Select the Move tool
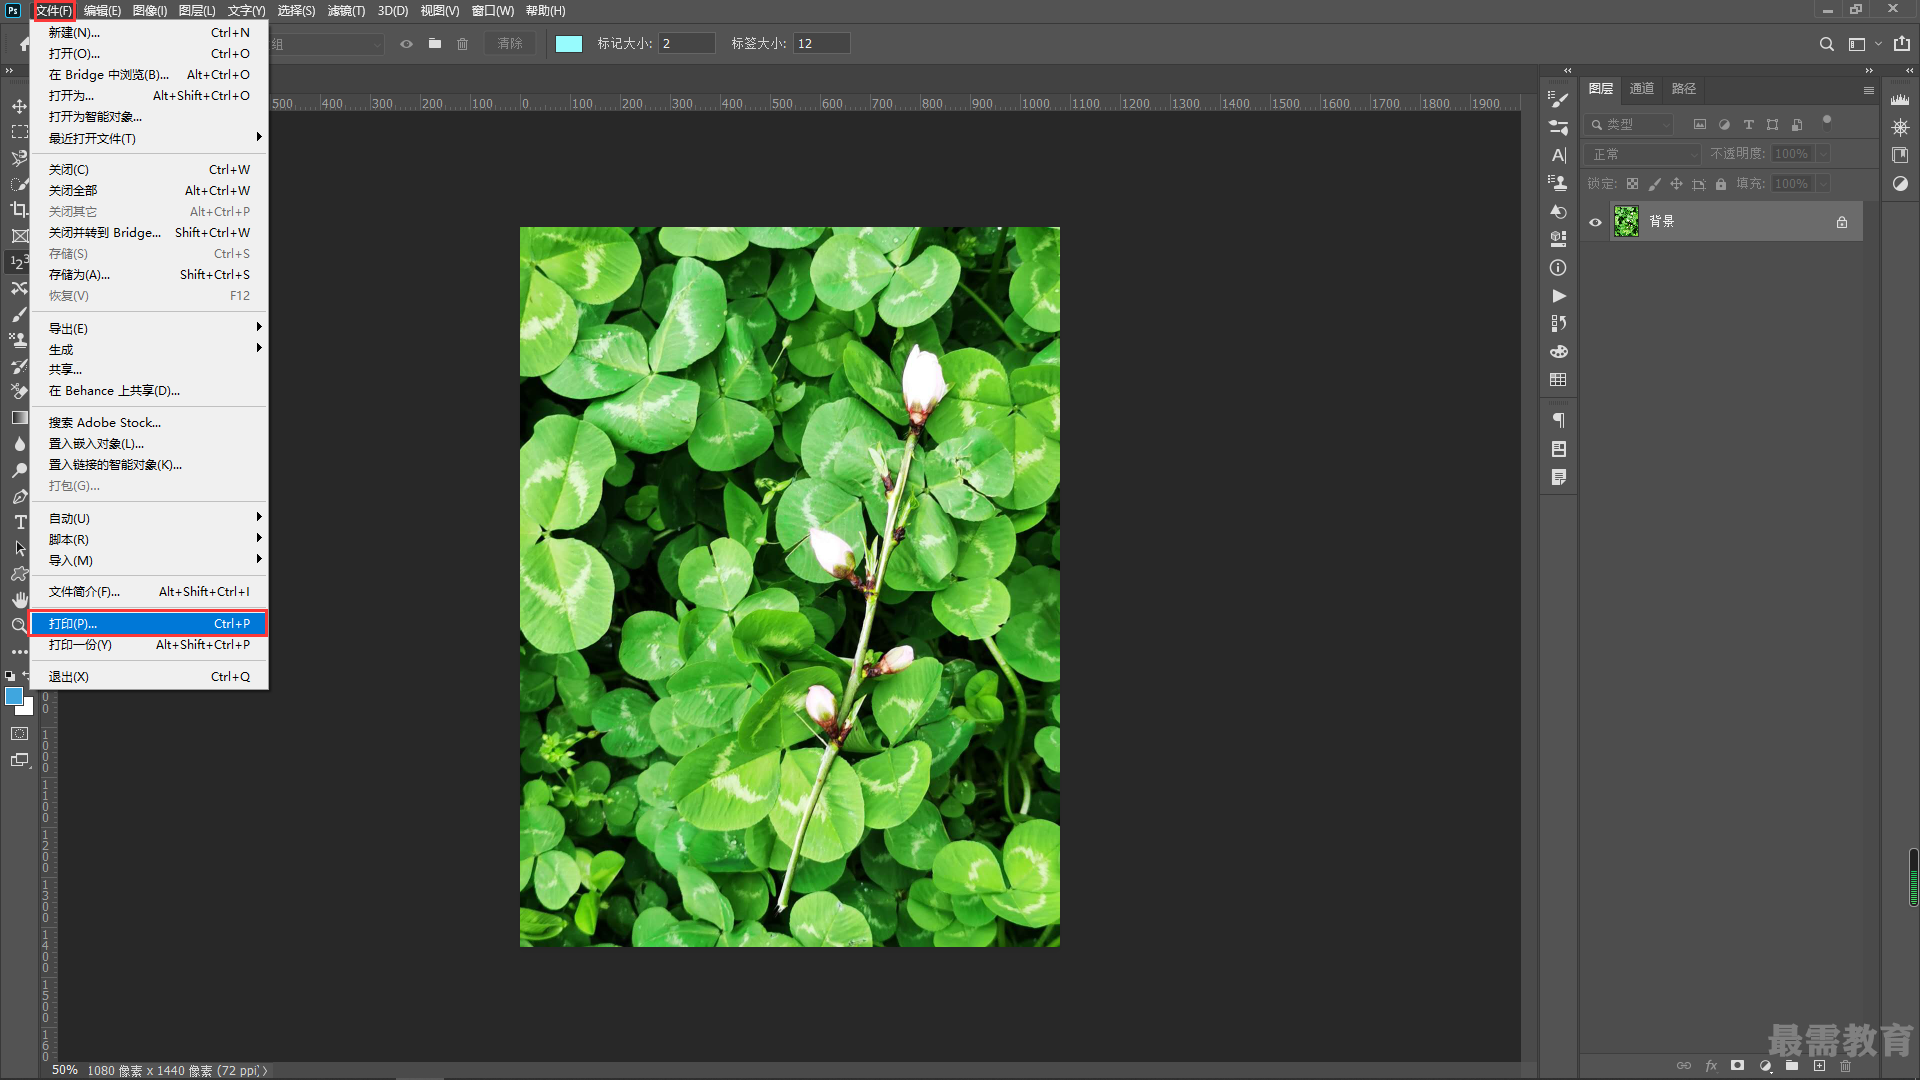This screenshot has width=1920, height=1080. click(x=19, y=106)
